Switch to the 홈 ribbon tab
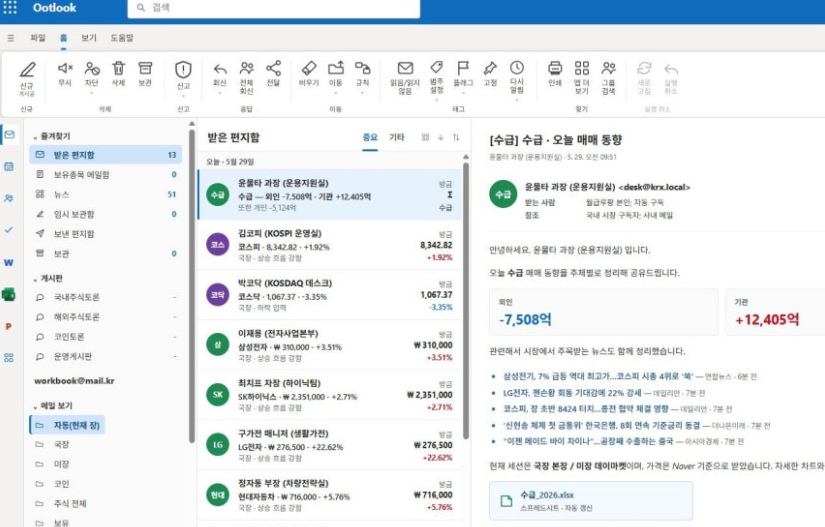 (x=63, y=38)
